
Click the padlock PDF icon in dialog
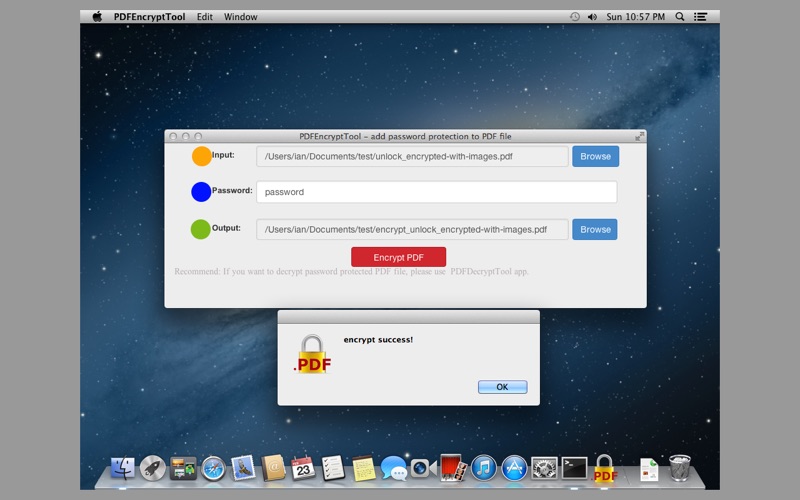(312, 354)
